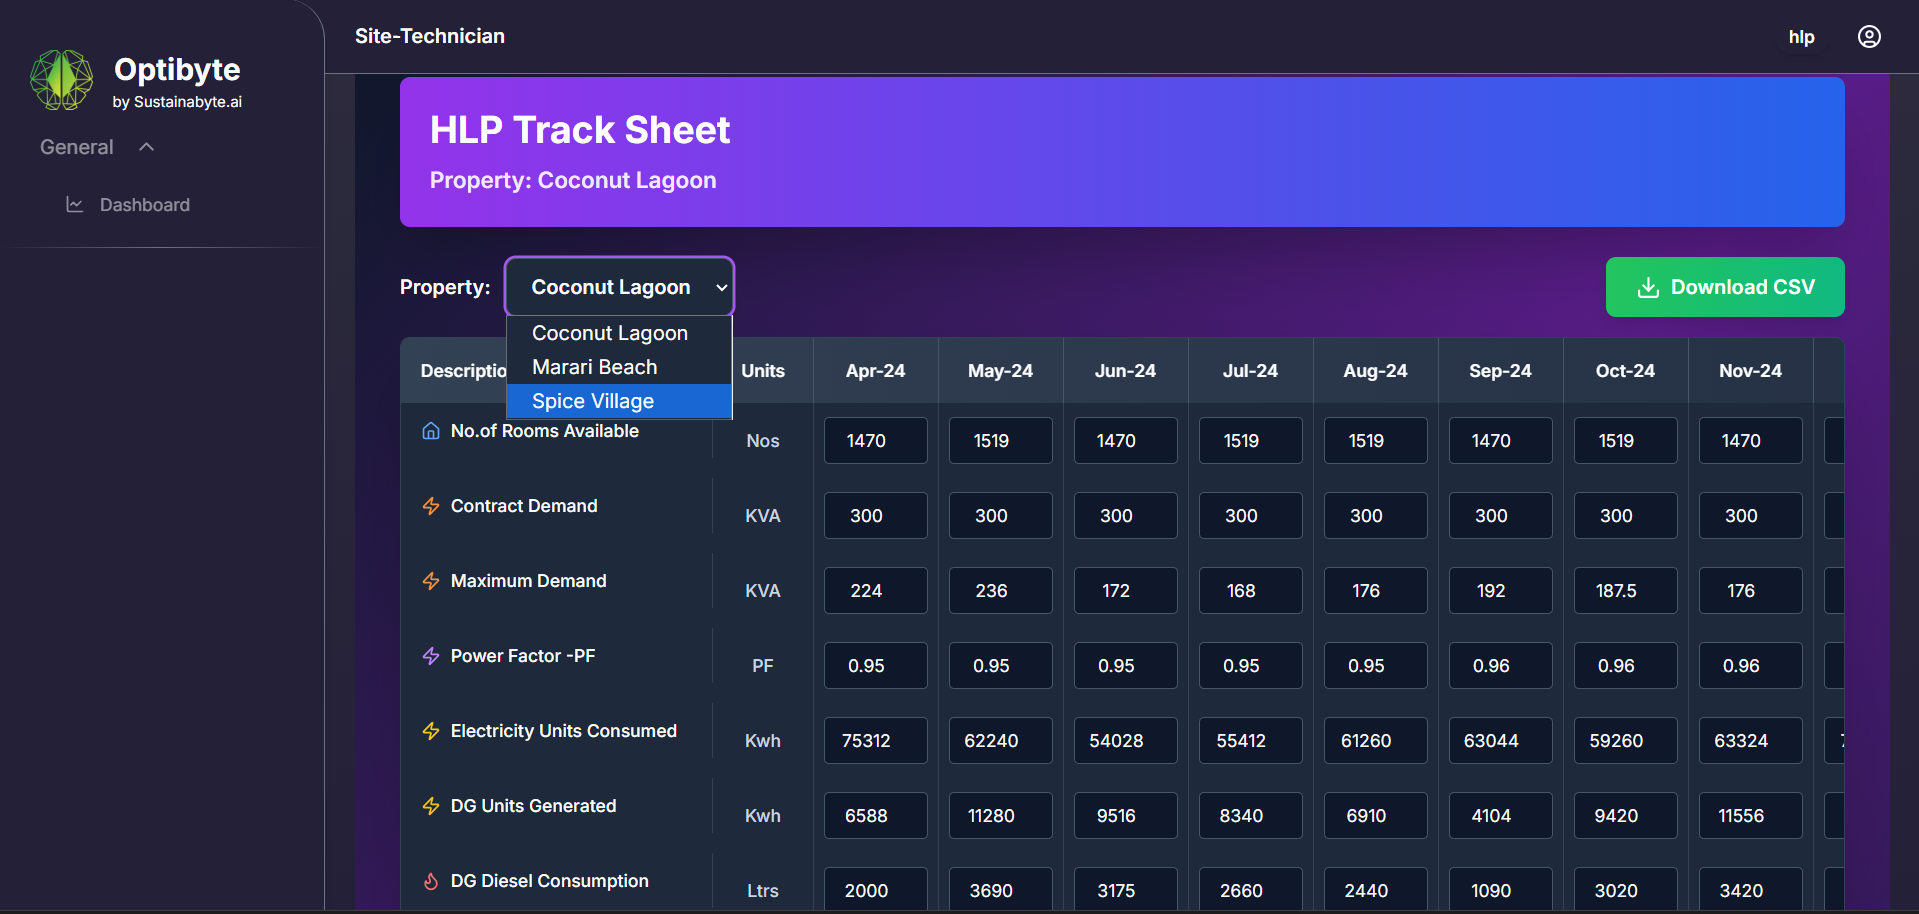Click the purple lightning icon for Power Factor
The height and width of the screenshot is (914, 1919).
[x=431, y=656]
